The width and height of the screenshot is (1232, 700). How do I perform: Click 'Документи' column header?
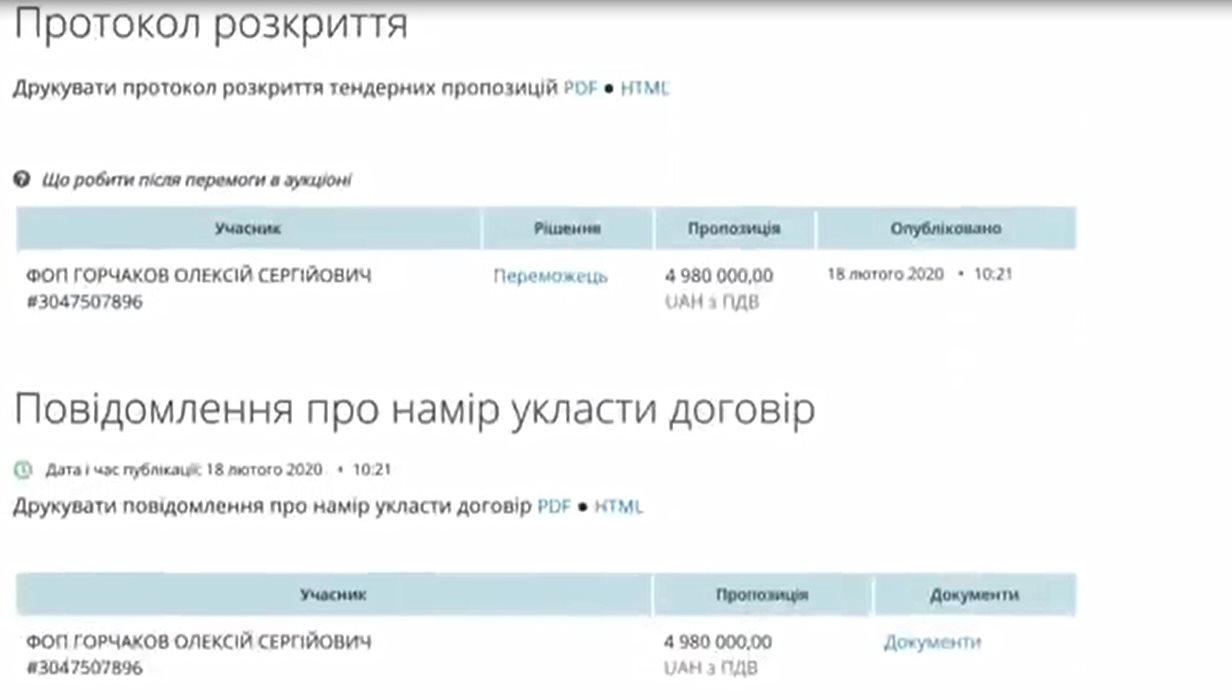pos(974,595)
